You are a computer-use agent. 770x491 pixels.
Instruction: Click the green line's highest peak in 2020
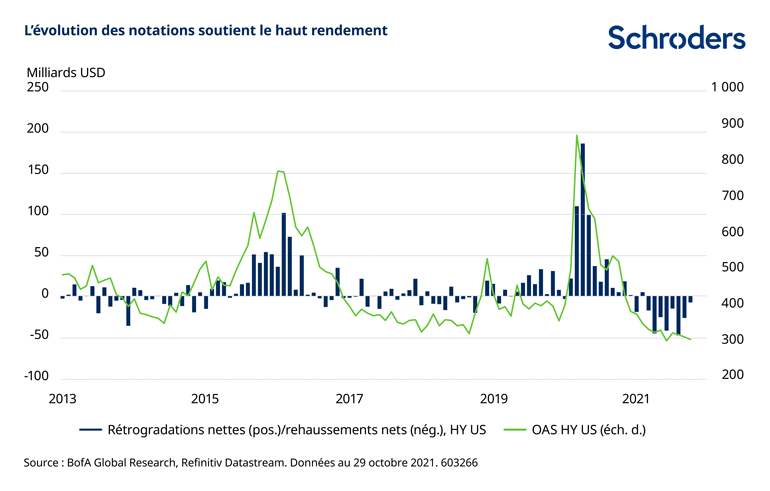point(577,136)
